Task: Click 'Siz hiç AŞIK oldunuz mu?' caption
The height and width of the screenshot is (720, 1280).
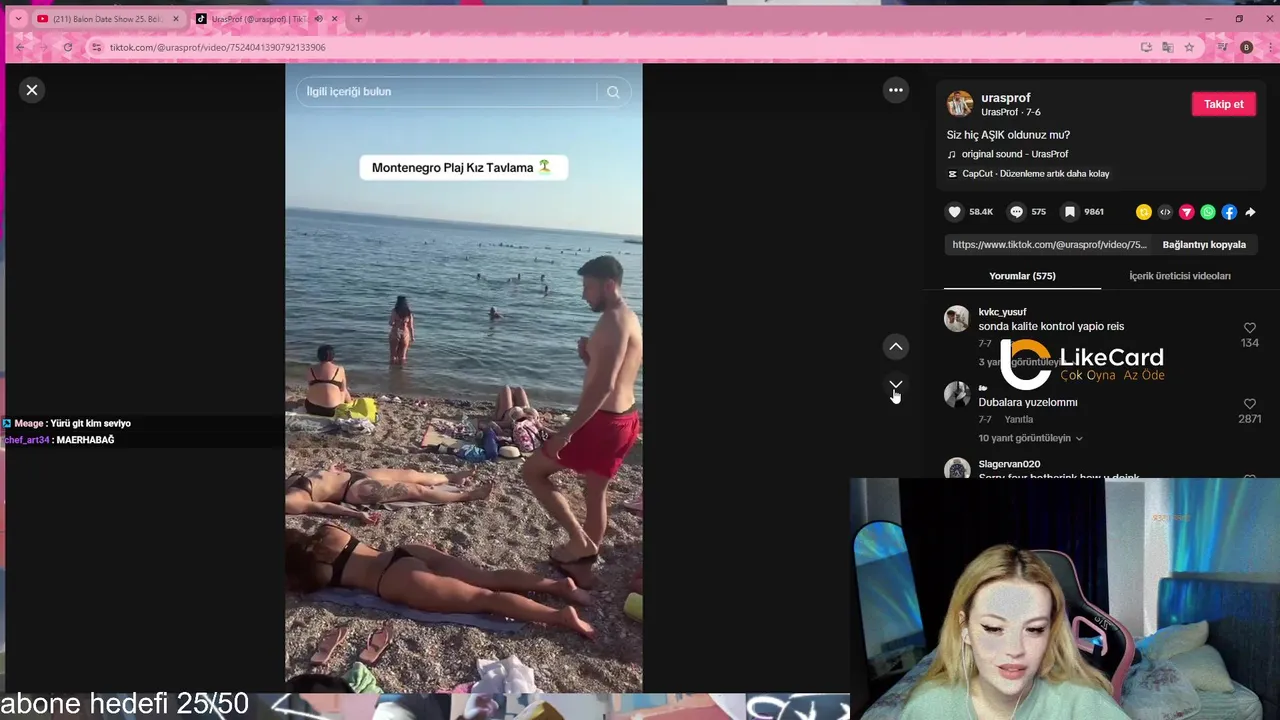Action: 1008,135
